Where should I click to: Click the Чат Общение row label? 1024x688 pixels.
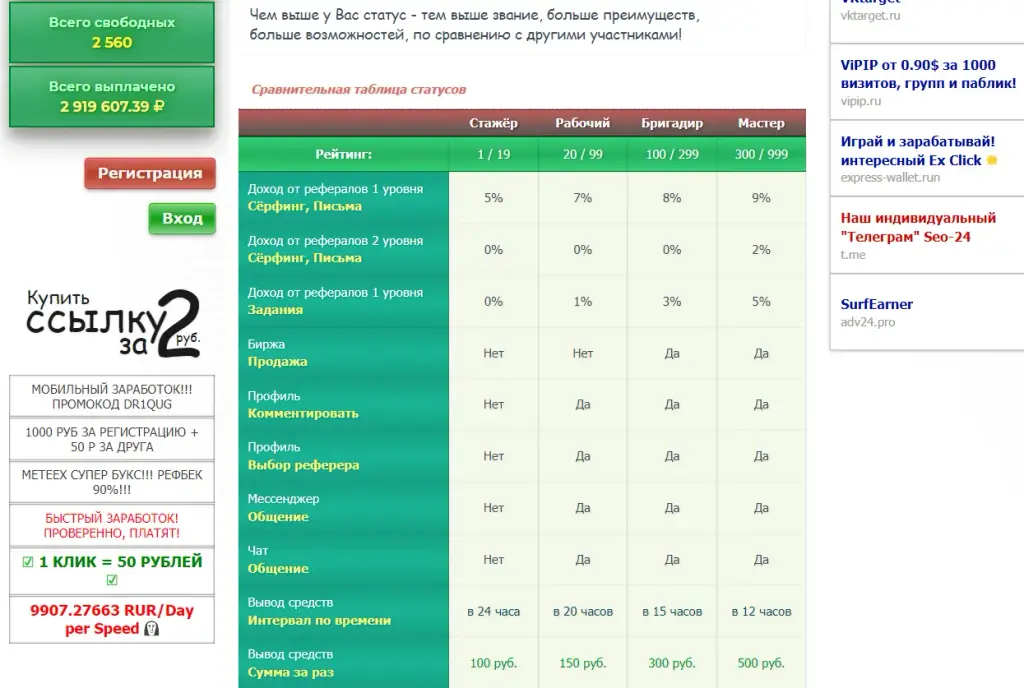pos(344,559)
